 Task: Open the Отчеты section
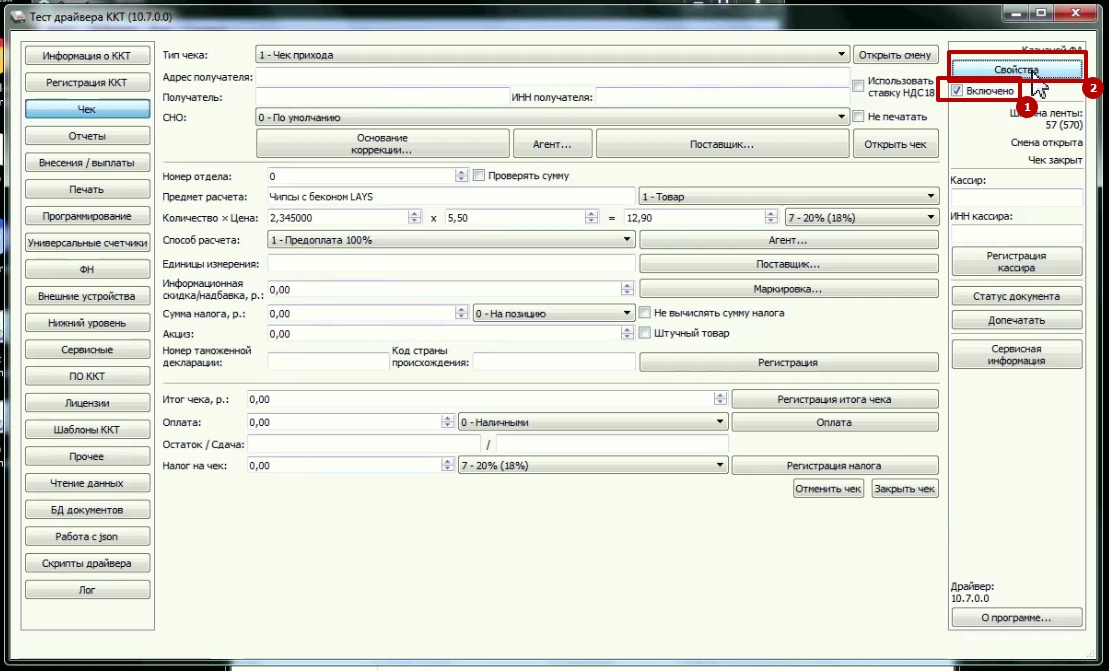pos(87,136)
